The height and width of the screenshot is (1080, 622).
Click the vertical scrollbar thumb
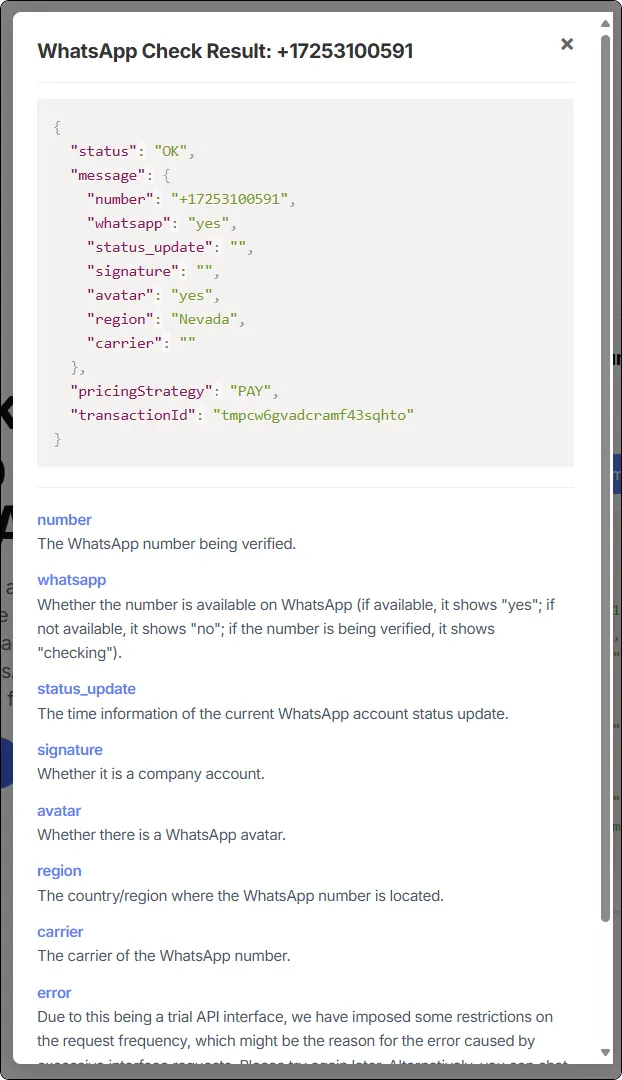point(605,478)
